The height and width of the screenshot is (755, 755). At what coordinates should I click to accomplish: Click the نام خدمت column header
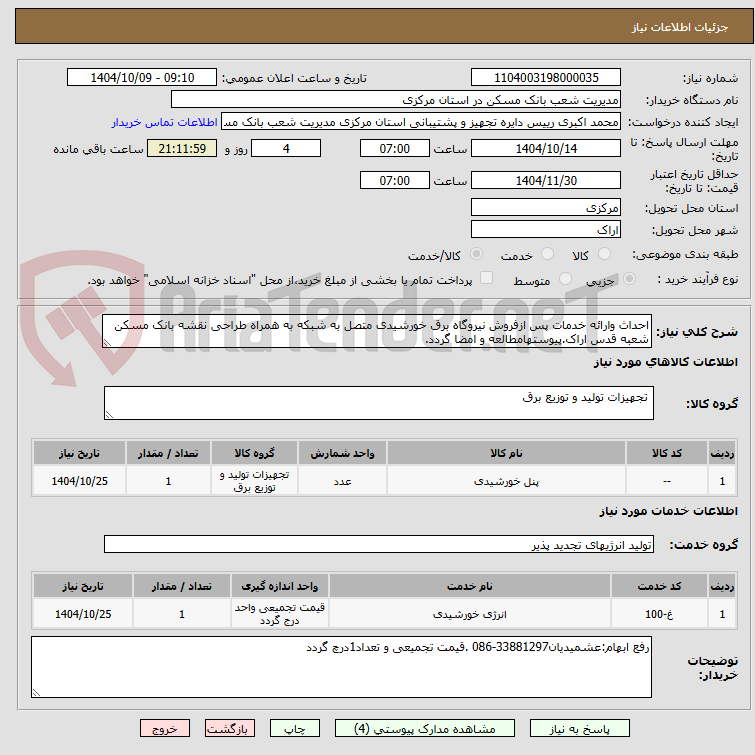tap(469, 586)
